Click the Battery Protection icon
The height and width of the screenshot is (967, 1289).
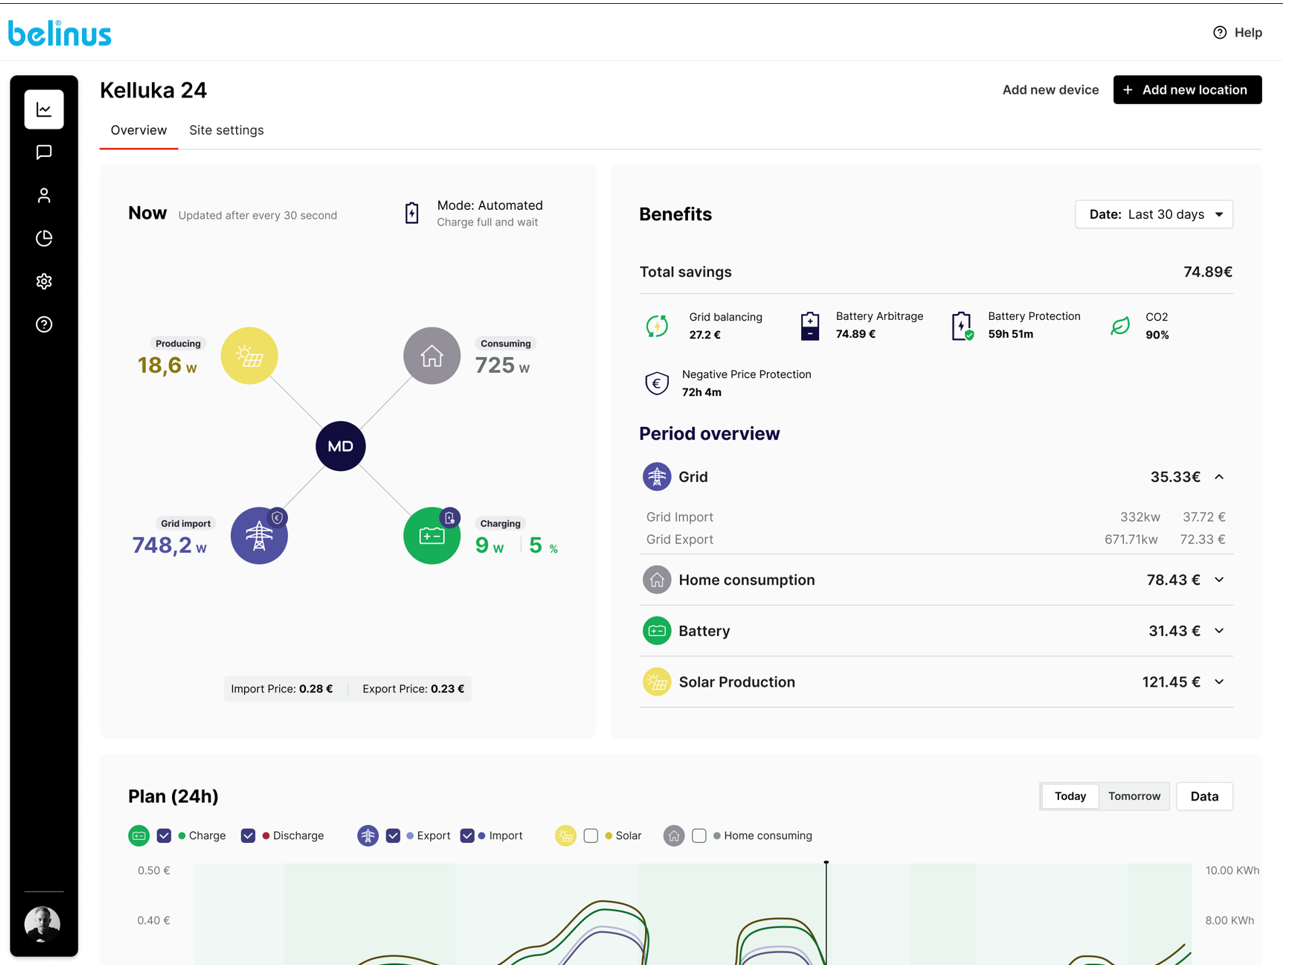coord(962,326)
